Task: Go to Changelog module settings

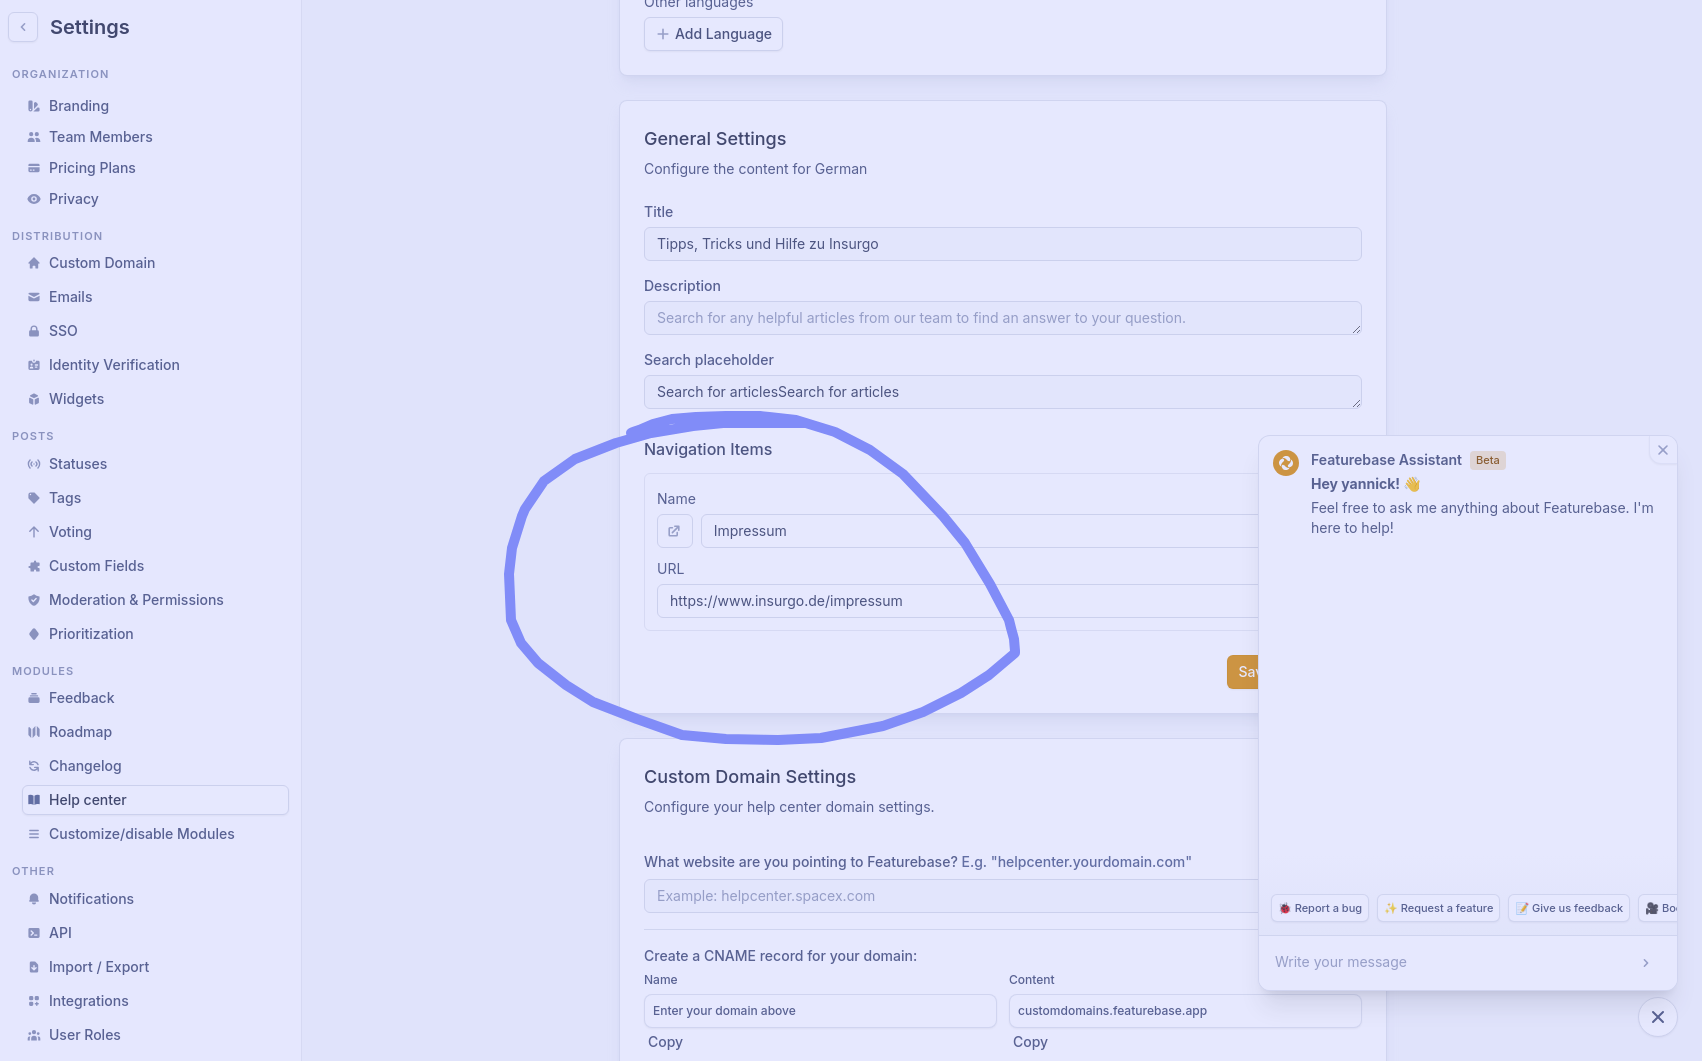Action: pos(85,766)
